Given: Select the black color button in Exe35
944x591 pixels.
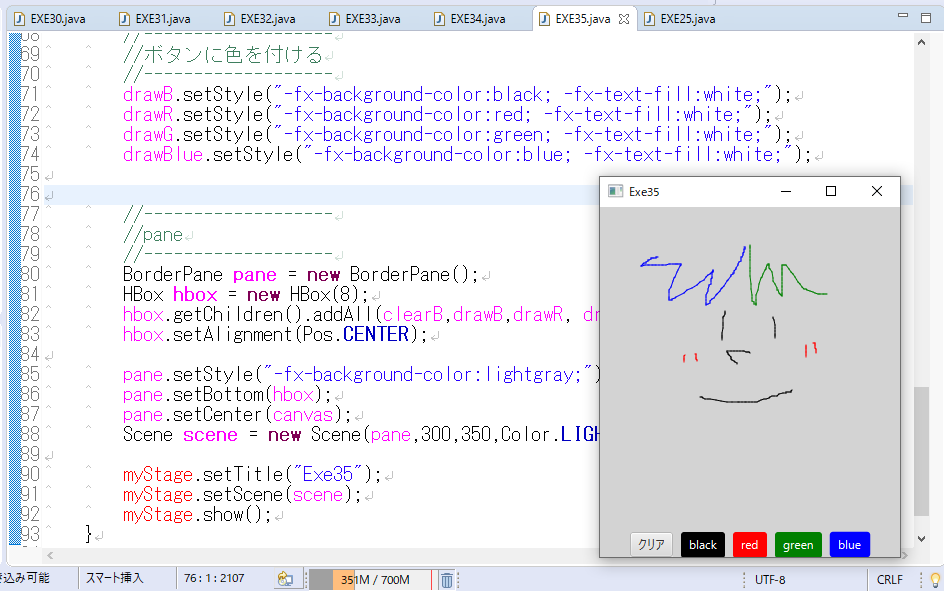Looking at the screenshot, I should coord(703,545).
